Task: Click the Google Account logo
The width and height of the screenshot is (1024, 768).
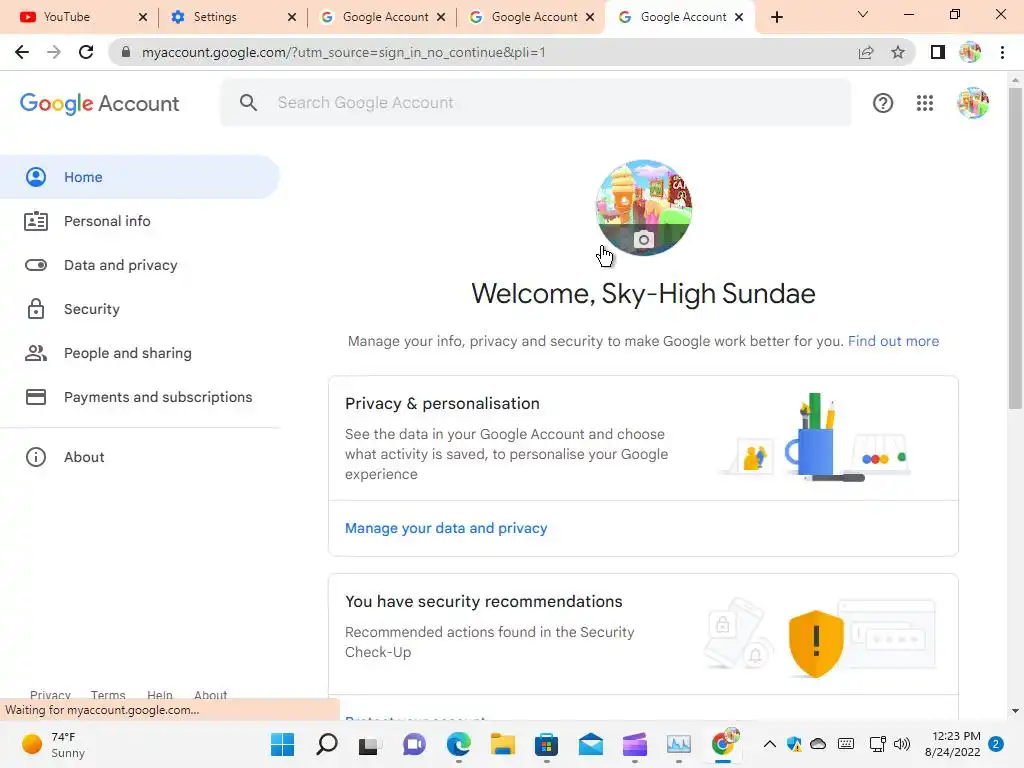Action: [99, 103]
